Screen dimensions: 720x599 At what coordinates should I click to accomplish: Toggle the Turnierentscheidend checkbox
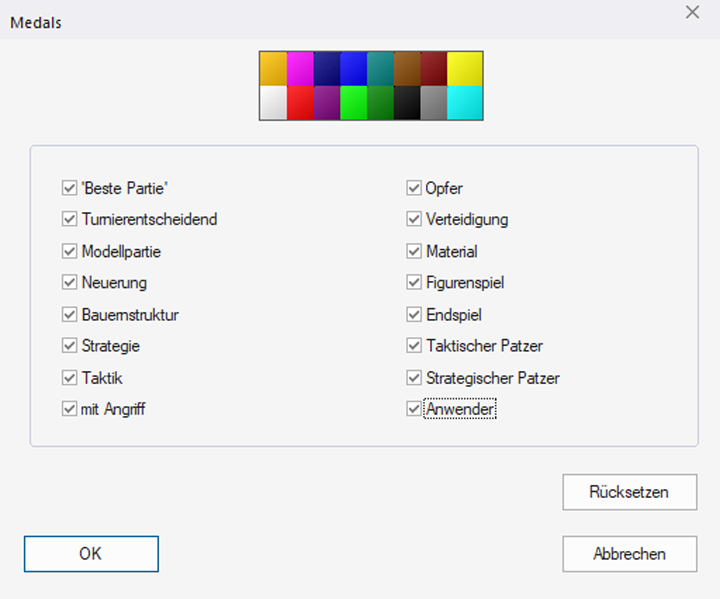coord(69,219)
